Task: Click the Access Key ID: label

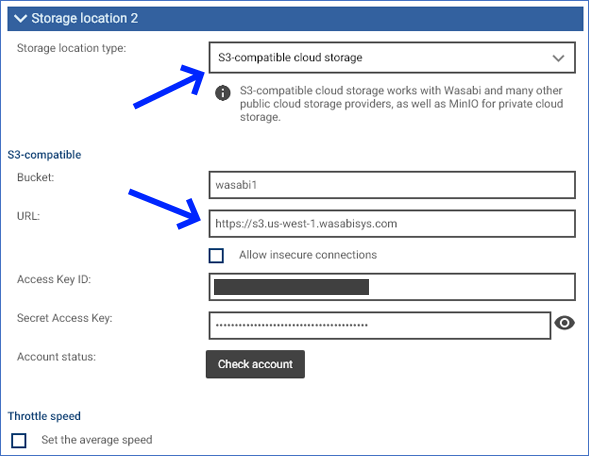Action: (x=54, y=279)
